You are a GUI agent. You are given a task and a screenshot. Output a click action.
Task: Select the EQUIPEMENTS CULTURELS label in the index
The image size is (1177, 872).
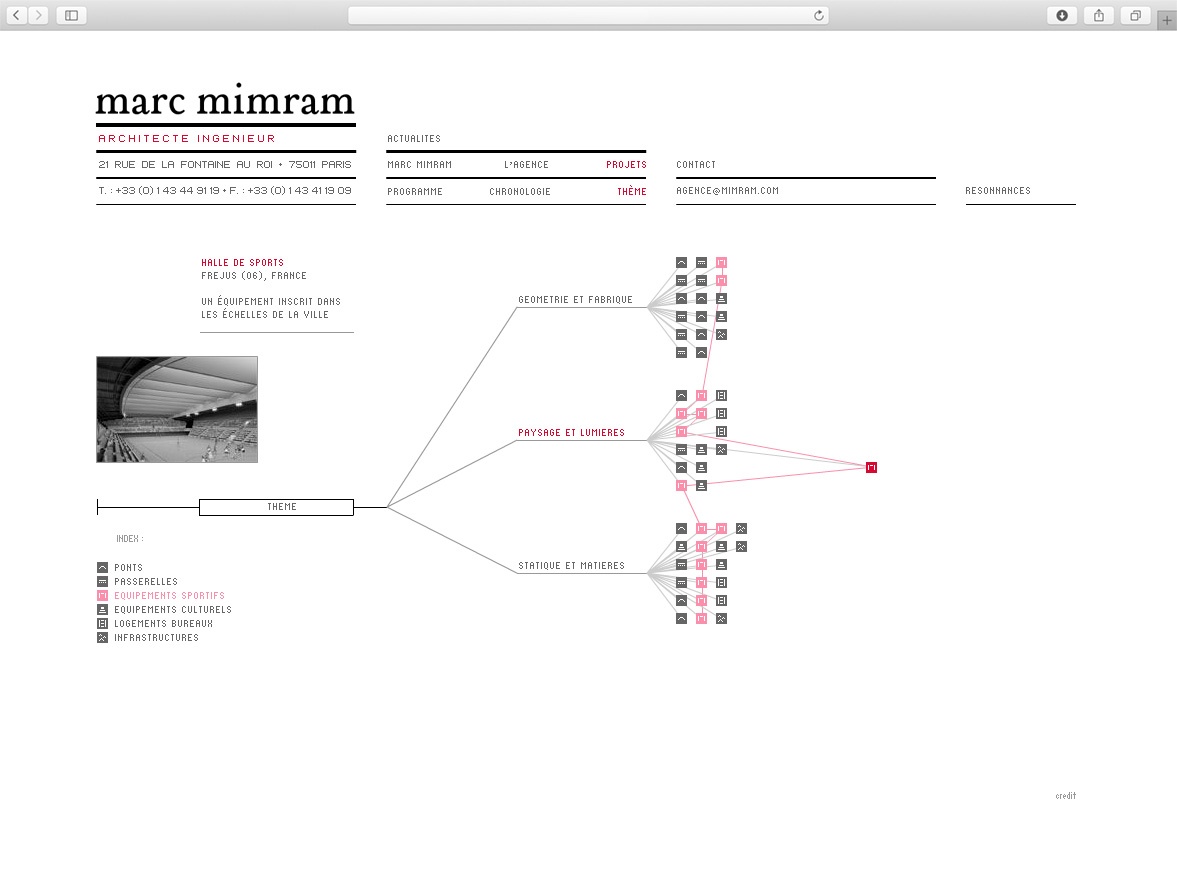pyautogui.click(x=173, y=609)
